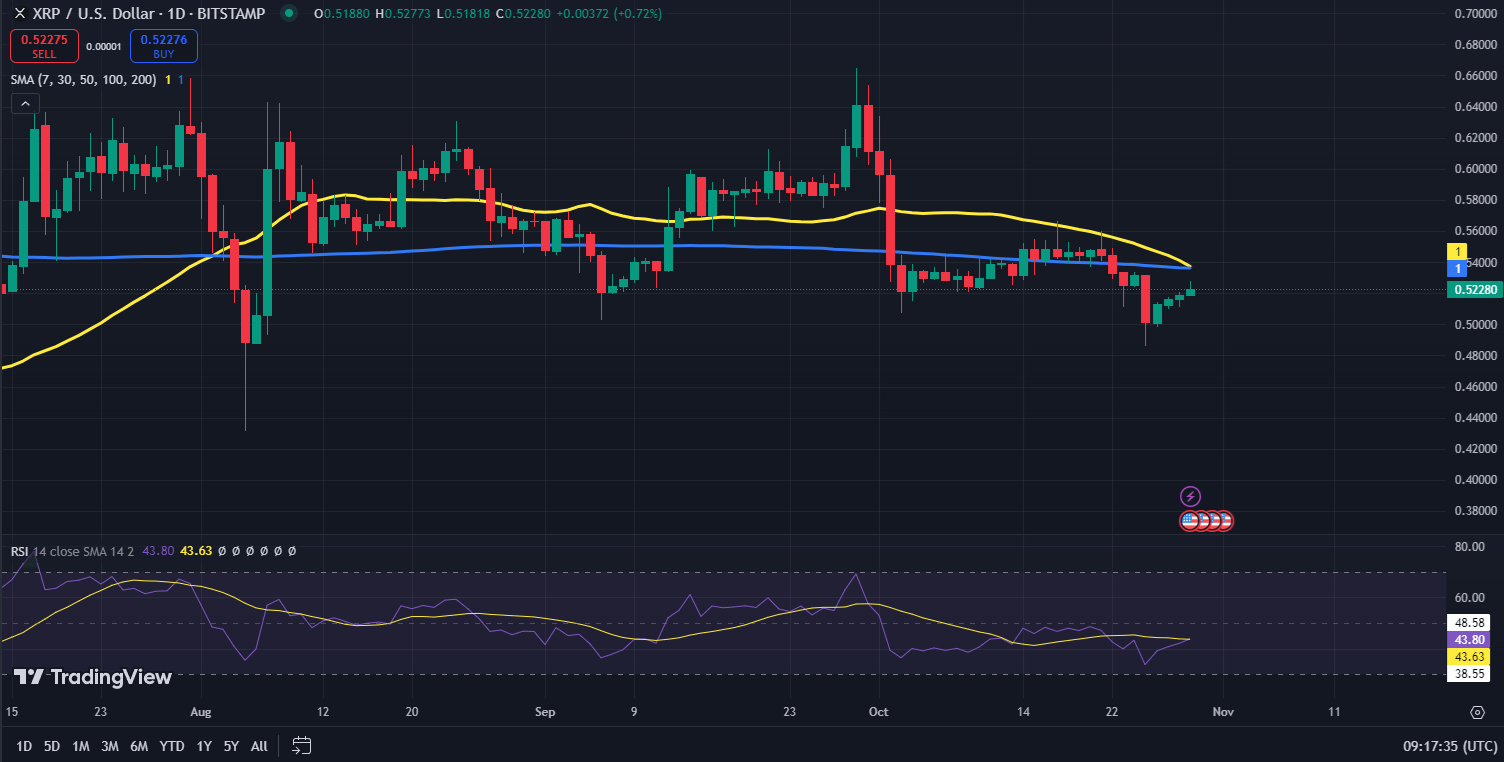Image resolution: width=1504 pixels, height=762 pixels.
Task: Click the blue BUY button at 0.52276
Action: coord(163,46)
